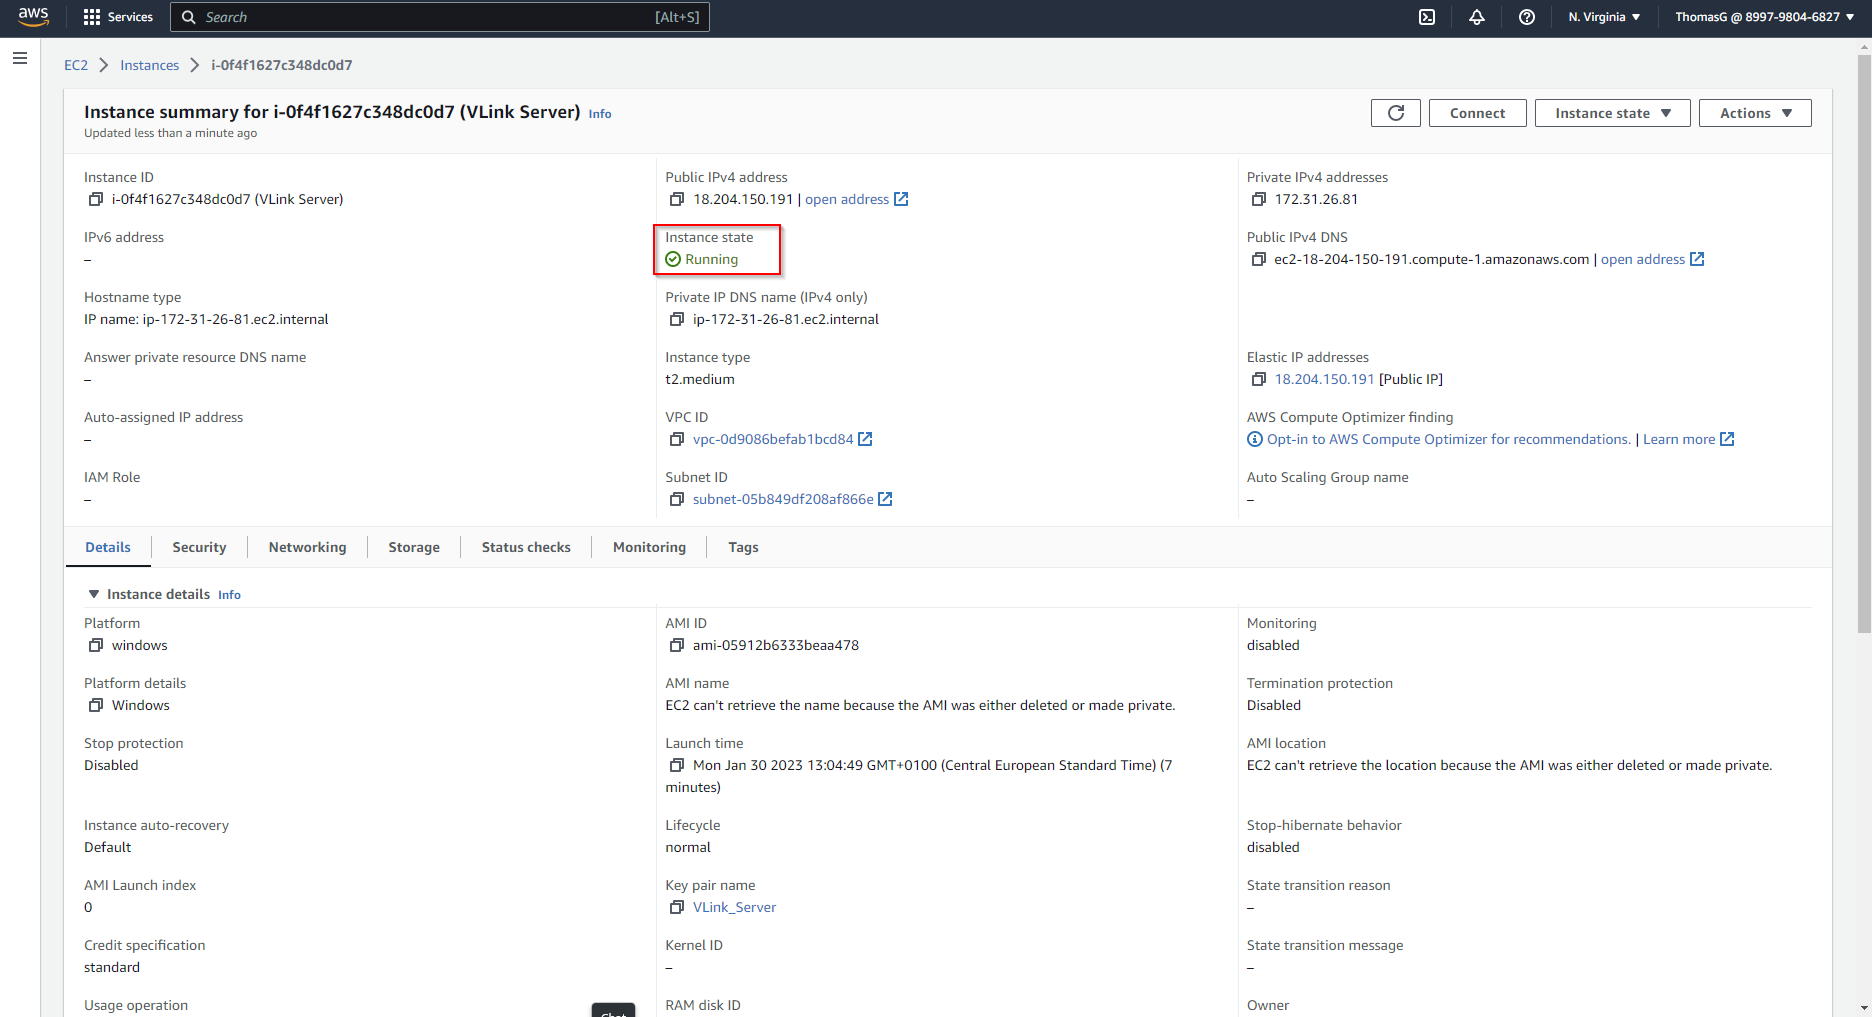Open the VLink_Server key pair link
Image resolution: width=1872 pixels, height=1017 pixels.
[734, 907]
